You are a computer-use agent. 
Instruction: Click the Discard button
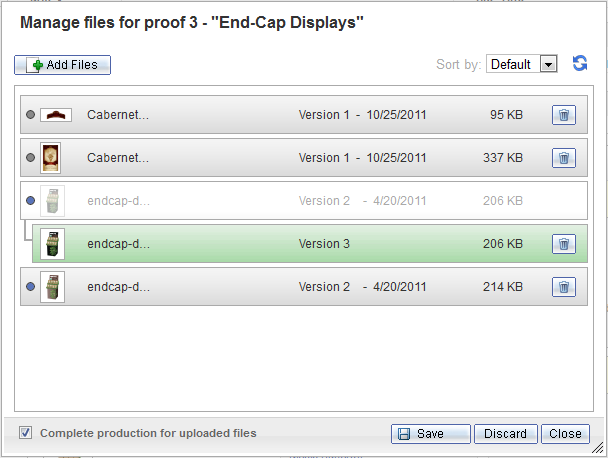pos(506,434)
